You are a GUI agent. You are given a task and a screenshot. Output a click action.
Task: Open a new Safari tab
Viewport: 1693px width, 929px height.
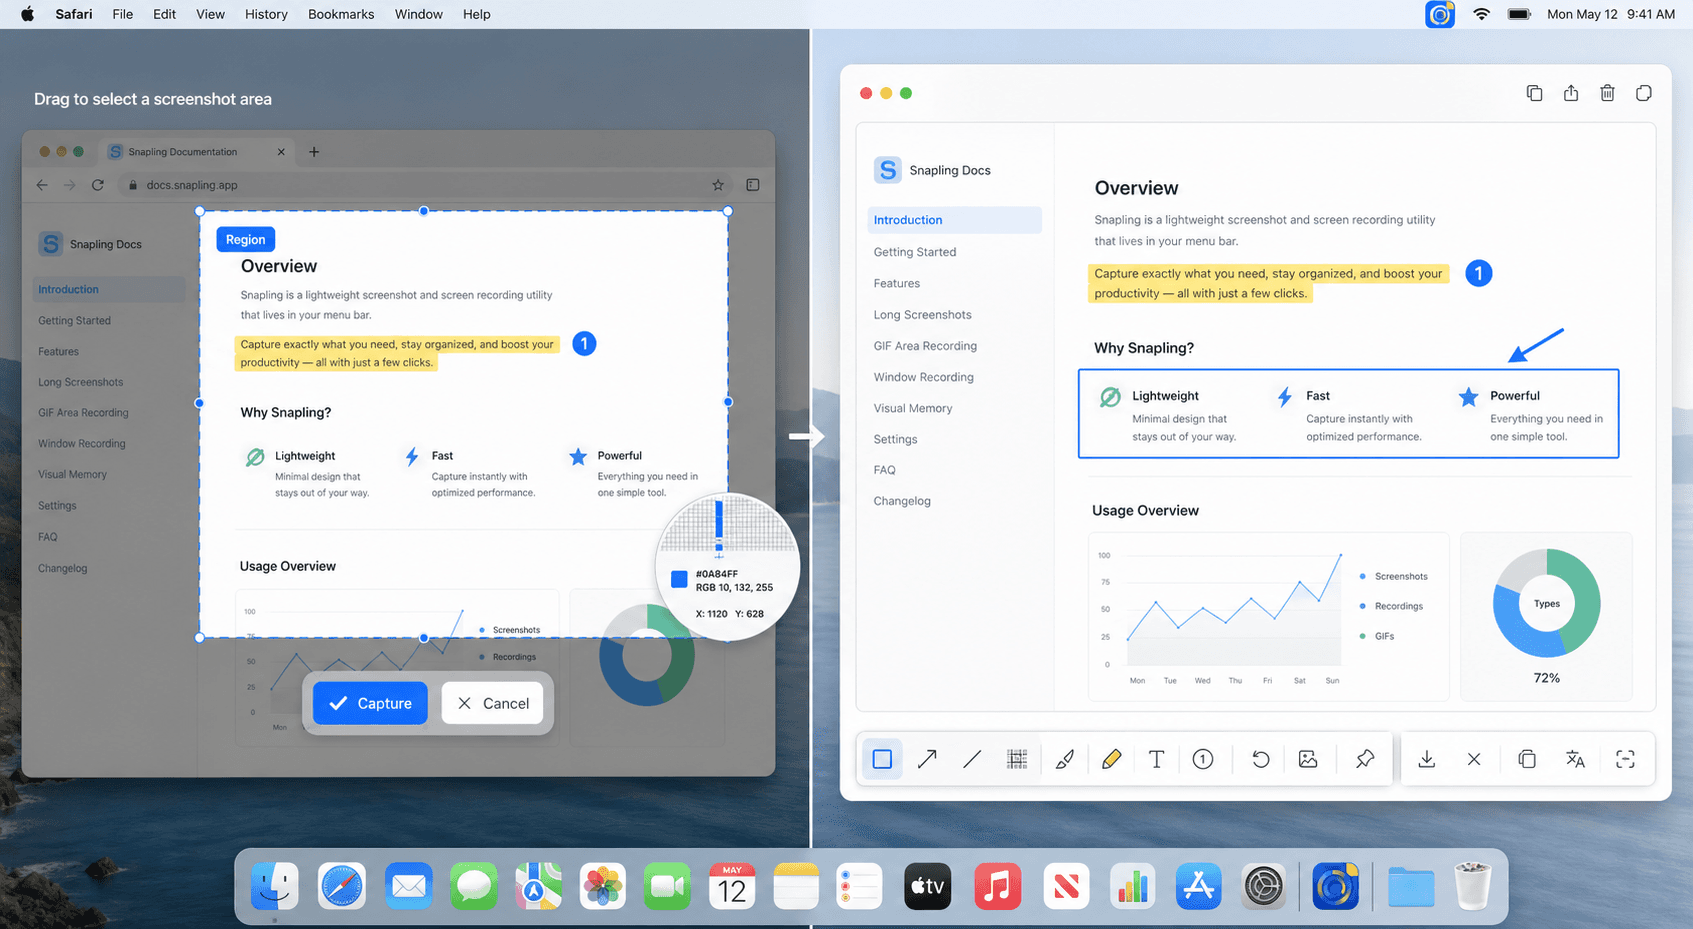[x=314, y=152]
